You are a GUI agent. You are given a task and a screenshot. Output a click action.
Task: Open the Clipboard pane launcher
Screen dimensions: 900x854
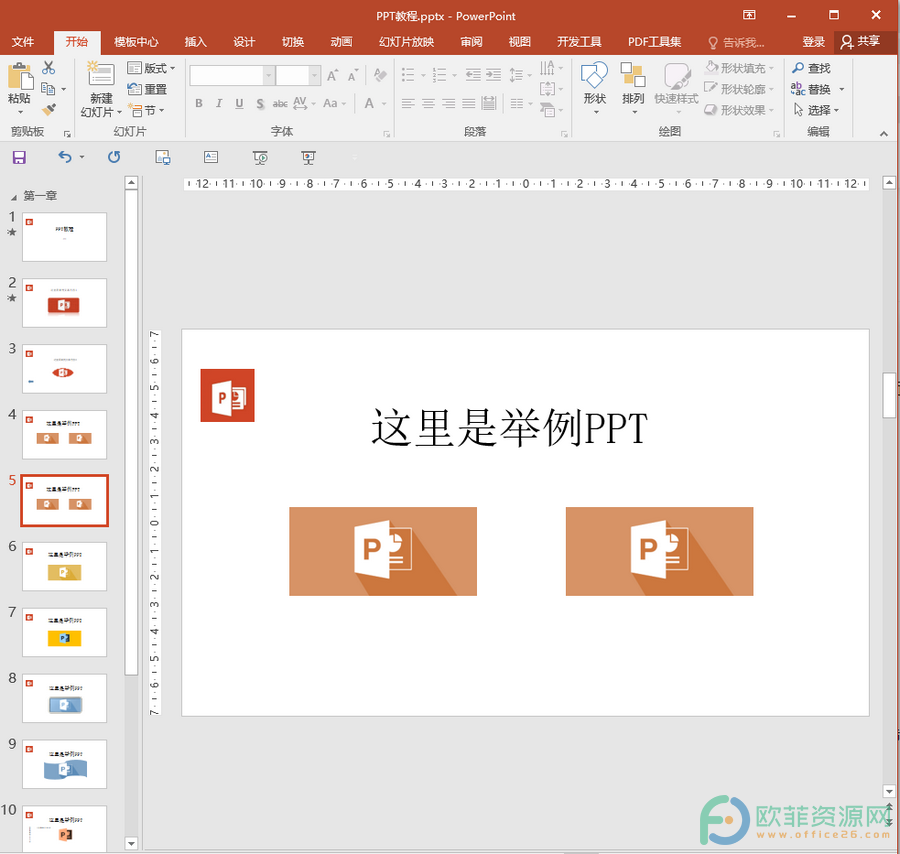pos(67,134)
